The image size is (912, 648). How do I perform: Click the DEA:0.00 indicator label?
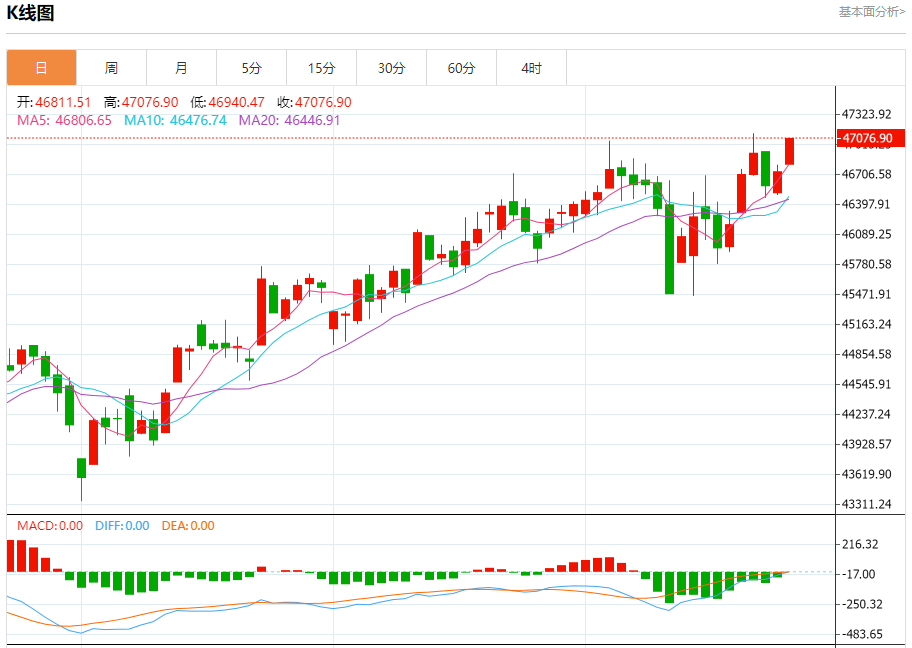pos(188,526)
